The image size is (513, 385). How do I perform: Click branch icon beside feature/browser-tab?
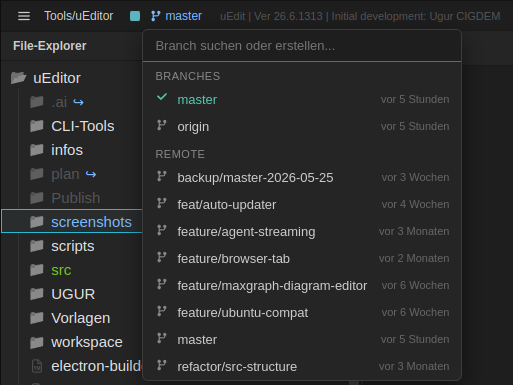click(162, 257)
